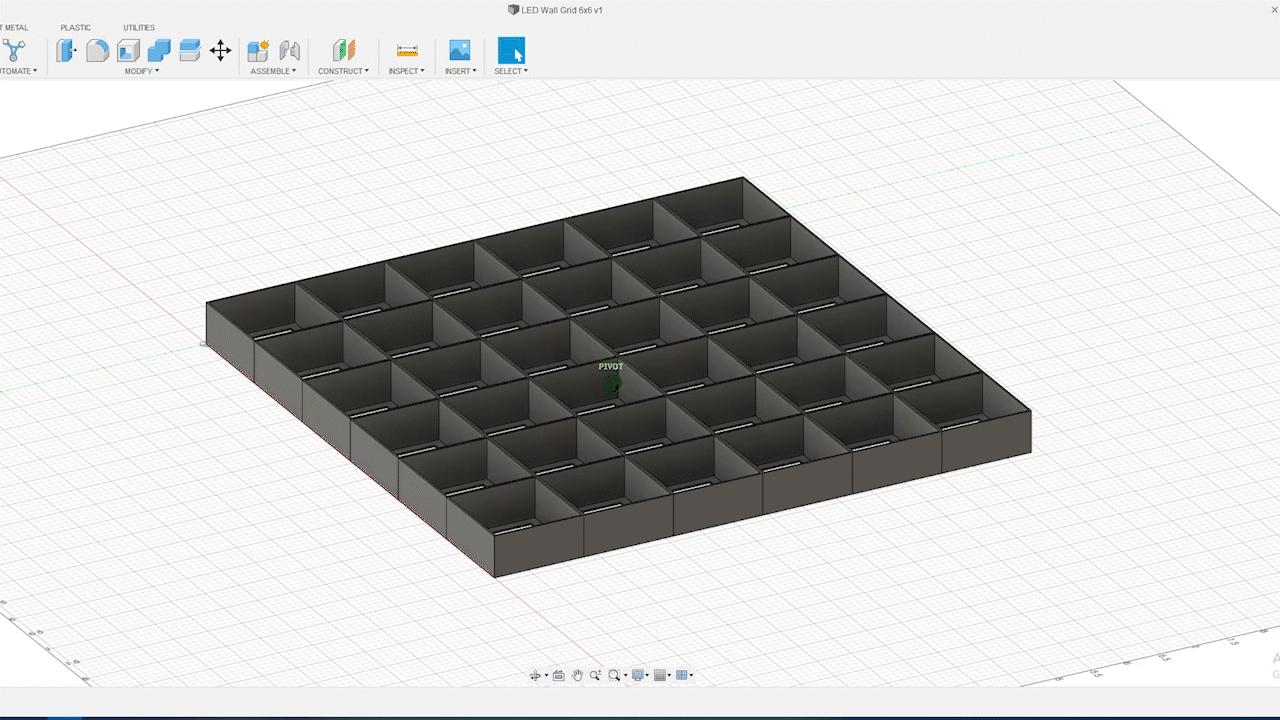Switch to the UTILITIES tab
The image size is (1280, 720).
(139, 27)
